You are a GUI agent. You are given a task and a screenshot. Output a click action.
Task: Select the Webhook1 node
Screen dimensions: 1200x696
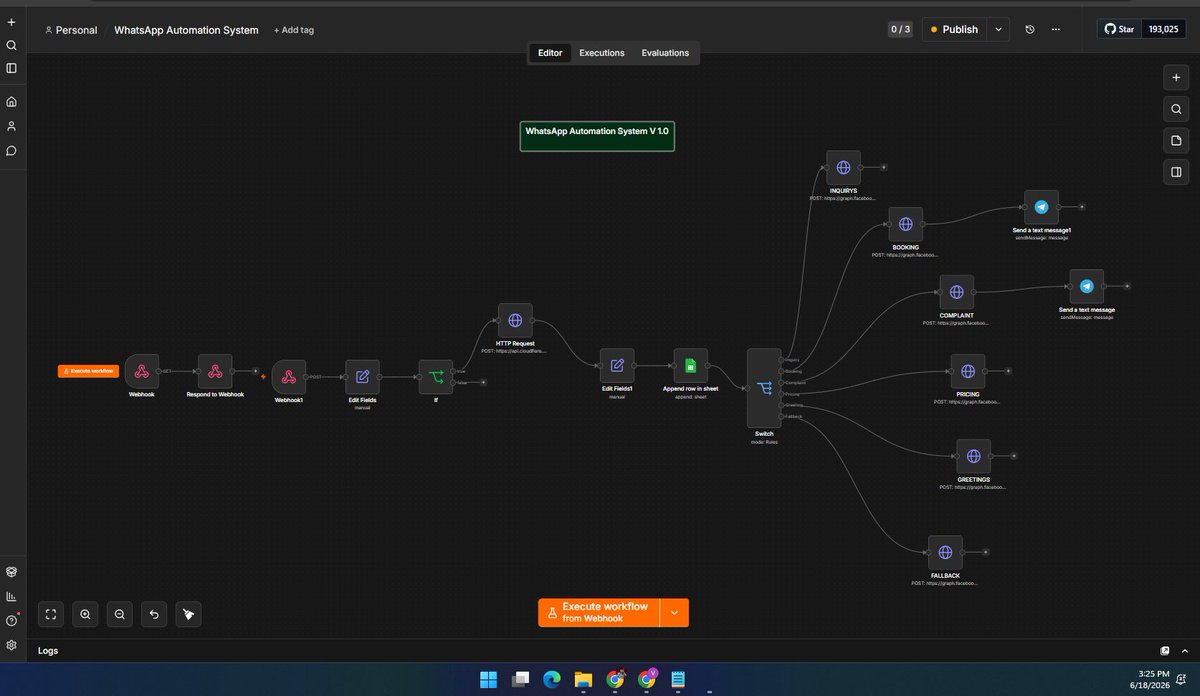[x=288, y=377]
